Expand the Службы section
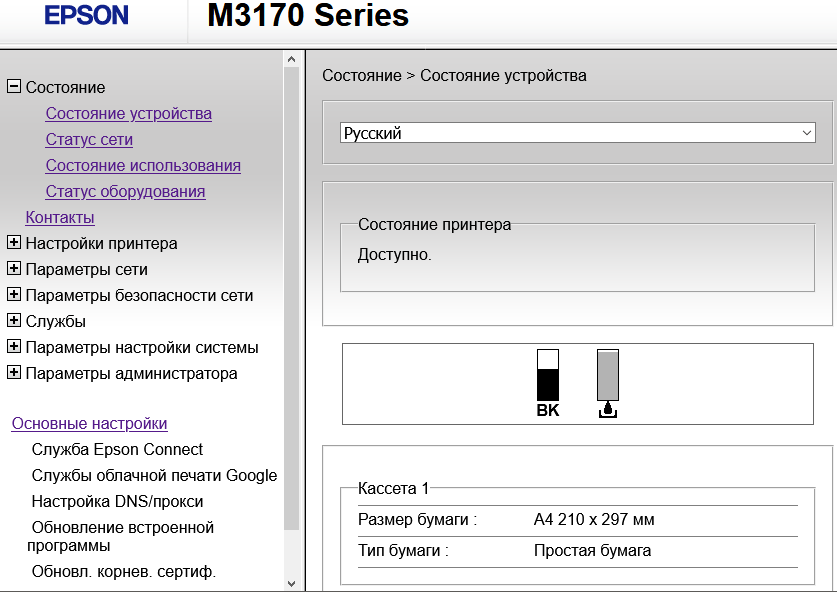Screen dimensions: 837x592 pyautogui.click(x=14, y=321)
